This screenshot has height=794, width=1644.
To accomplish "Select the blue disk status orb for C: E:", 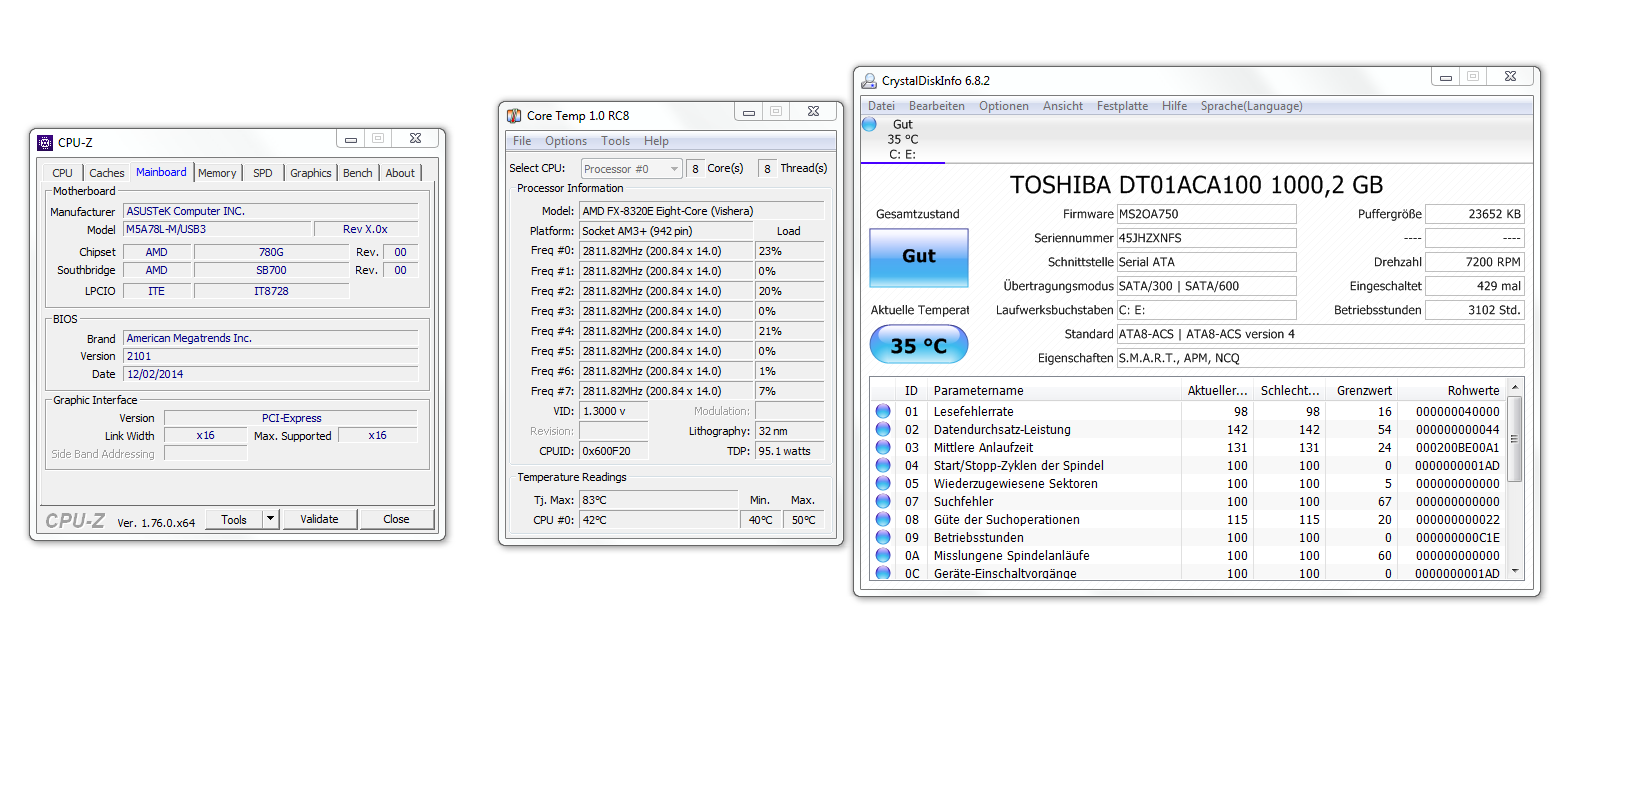I will click(x=869, y=124).
